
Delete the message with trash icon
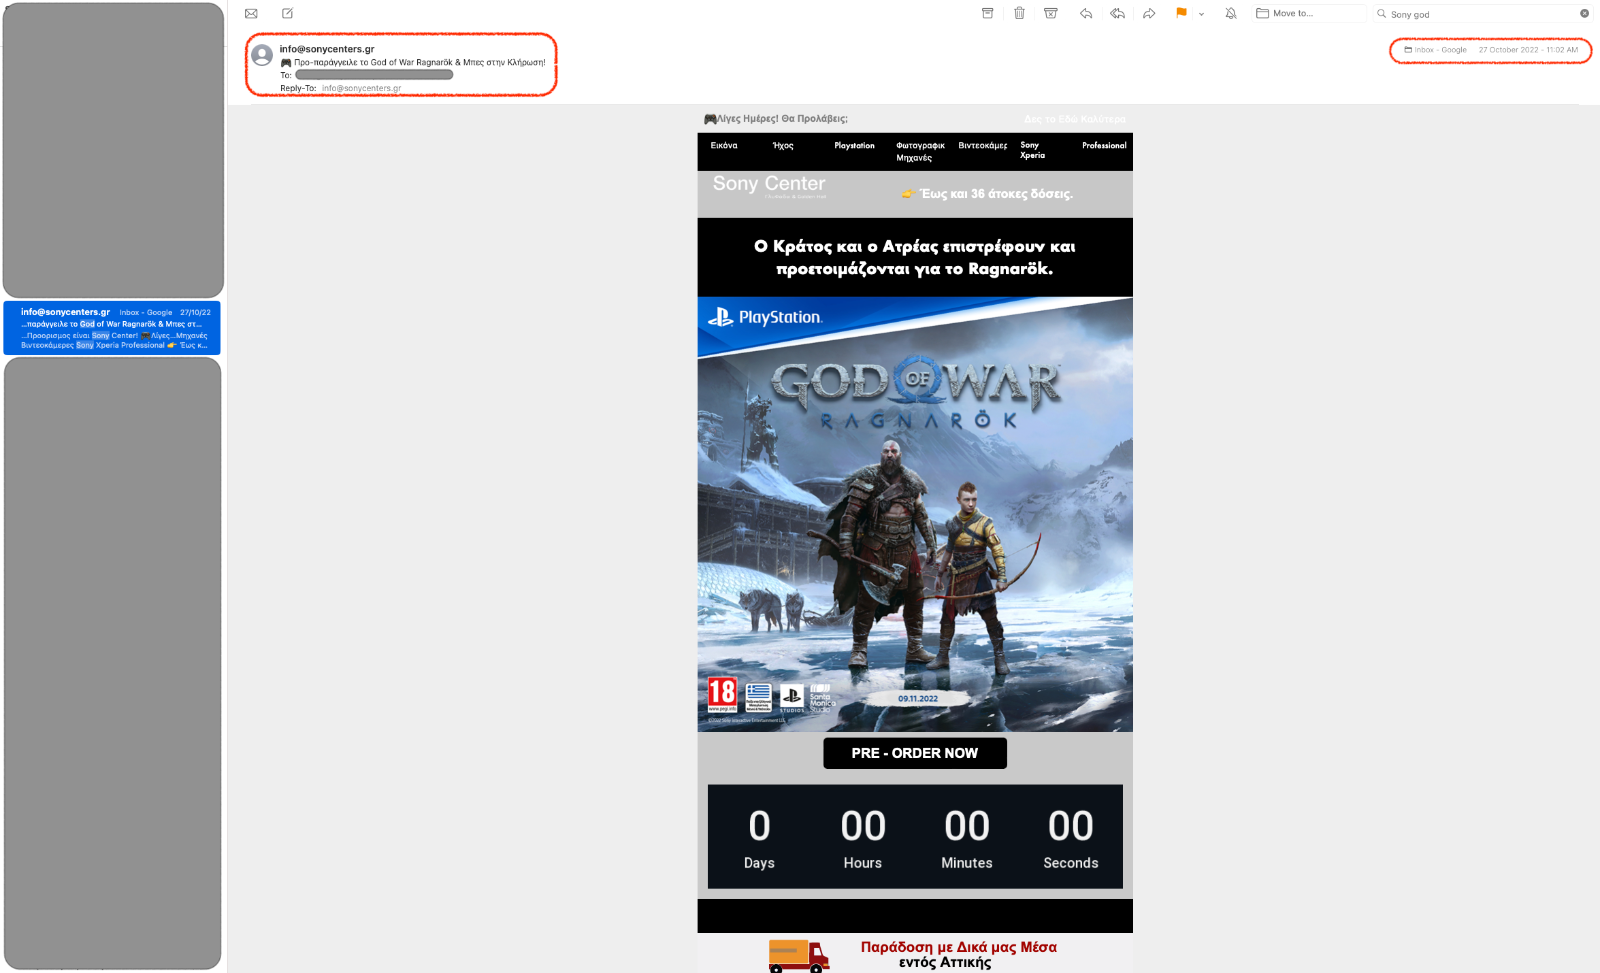click(x=1019, y=13)
